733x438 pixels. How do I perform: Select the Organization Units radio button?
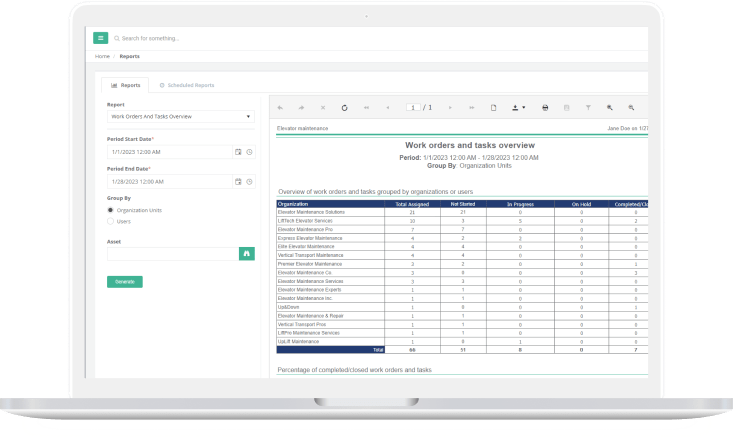pyautogui.click(x=110, y=211)
